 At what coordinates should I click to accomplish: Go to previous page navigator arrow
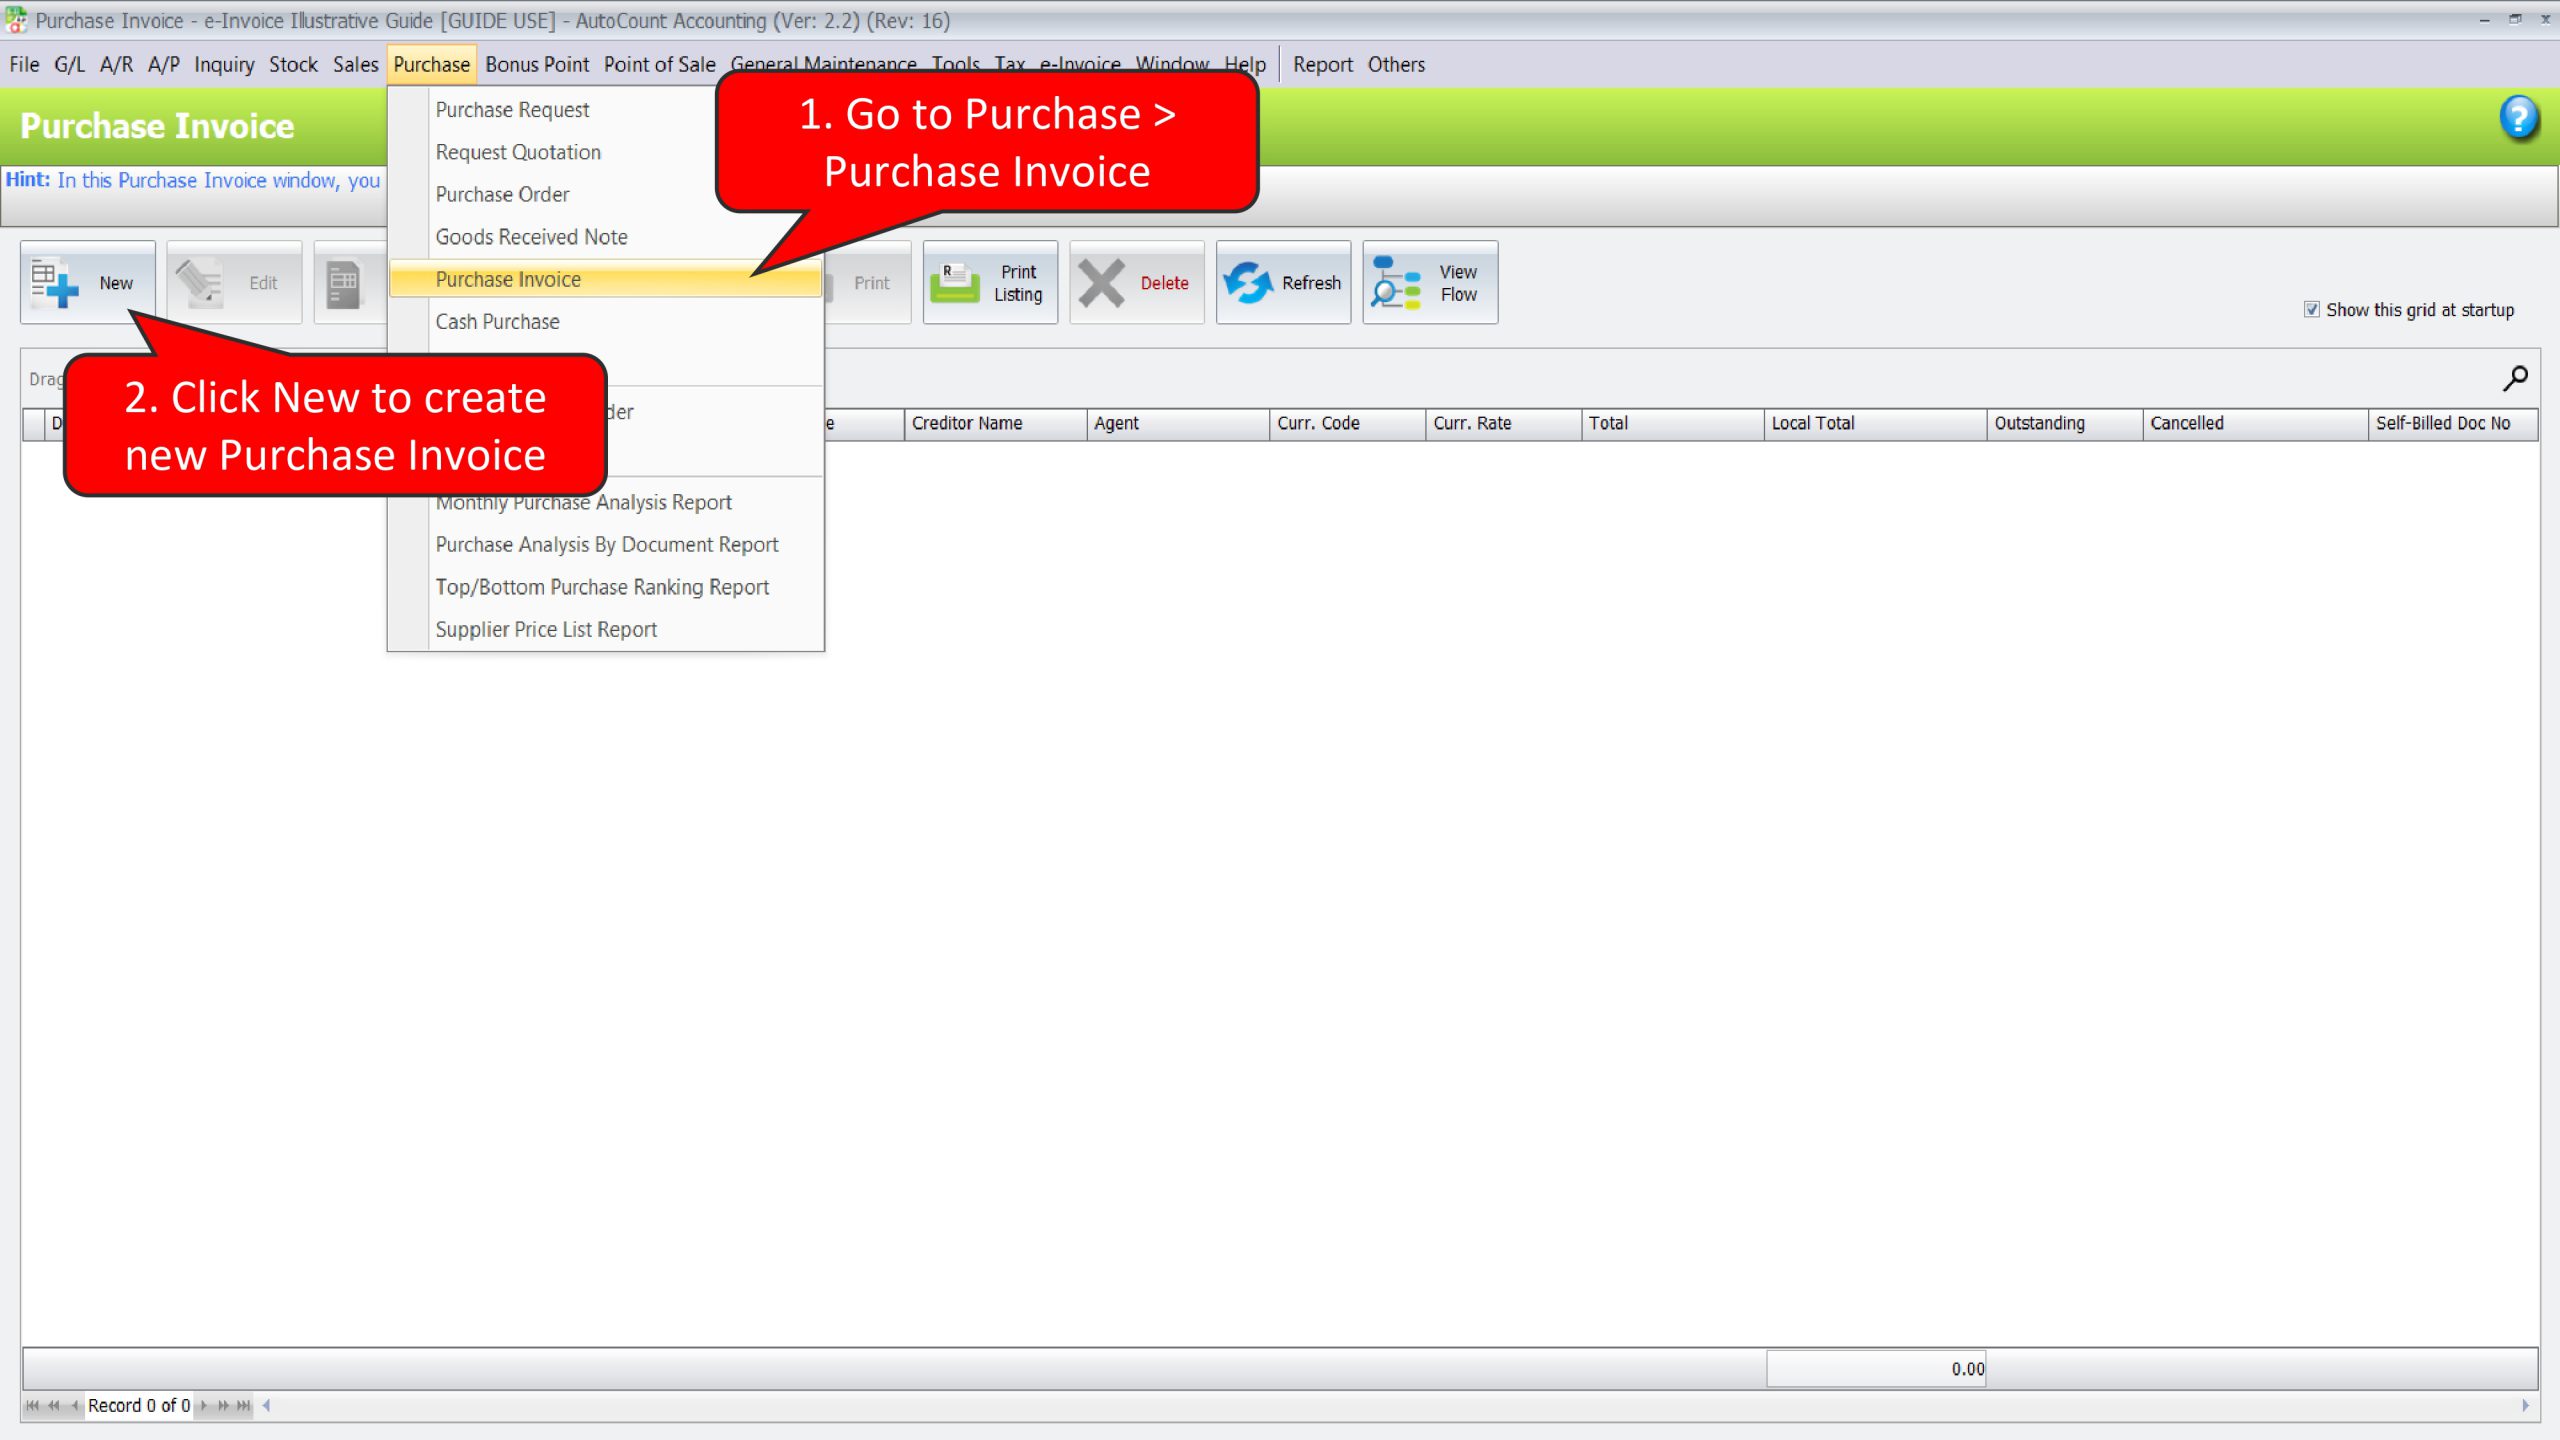[53, 1405]
